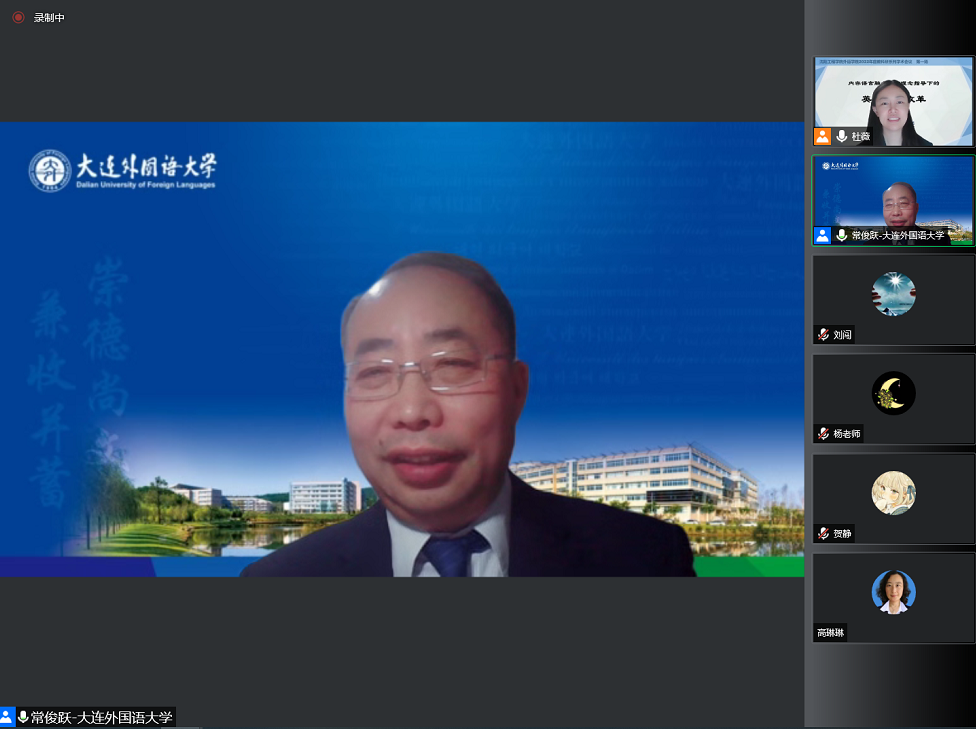Click the microphone icon in main speaker name bar
Image resolution: width=976 pixels, height=729 pixels.
pos(23,717)
